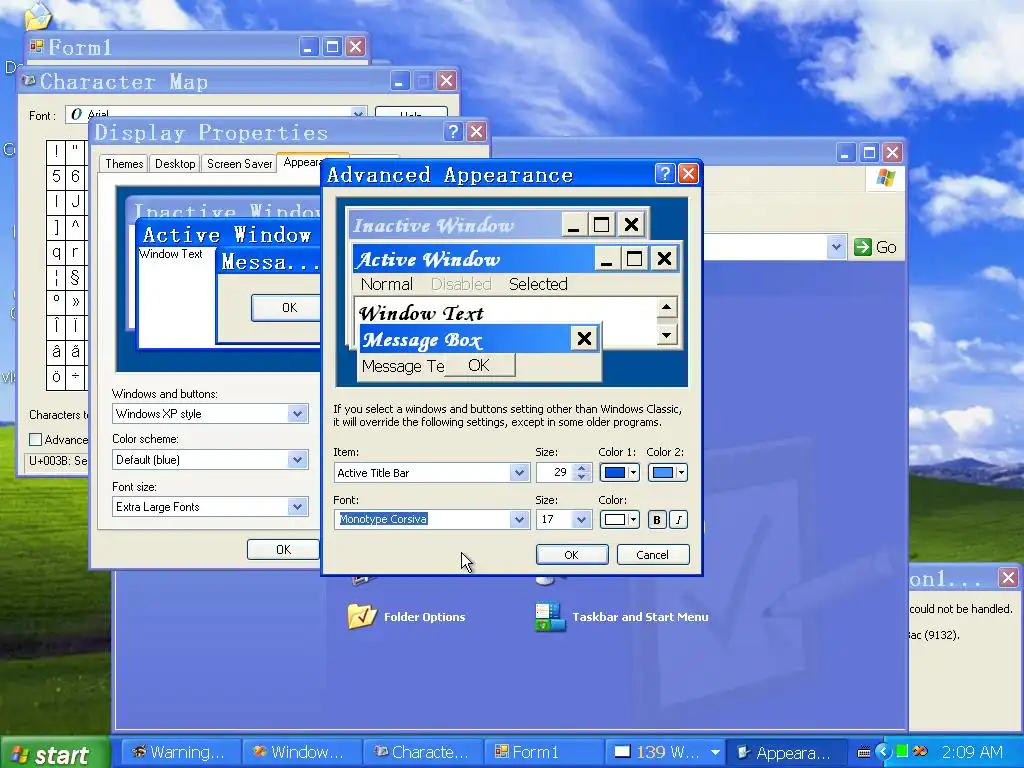The image size is (1024, 768).
Task: Select the ö character in Character Map
Action: click(56, 377)
